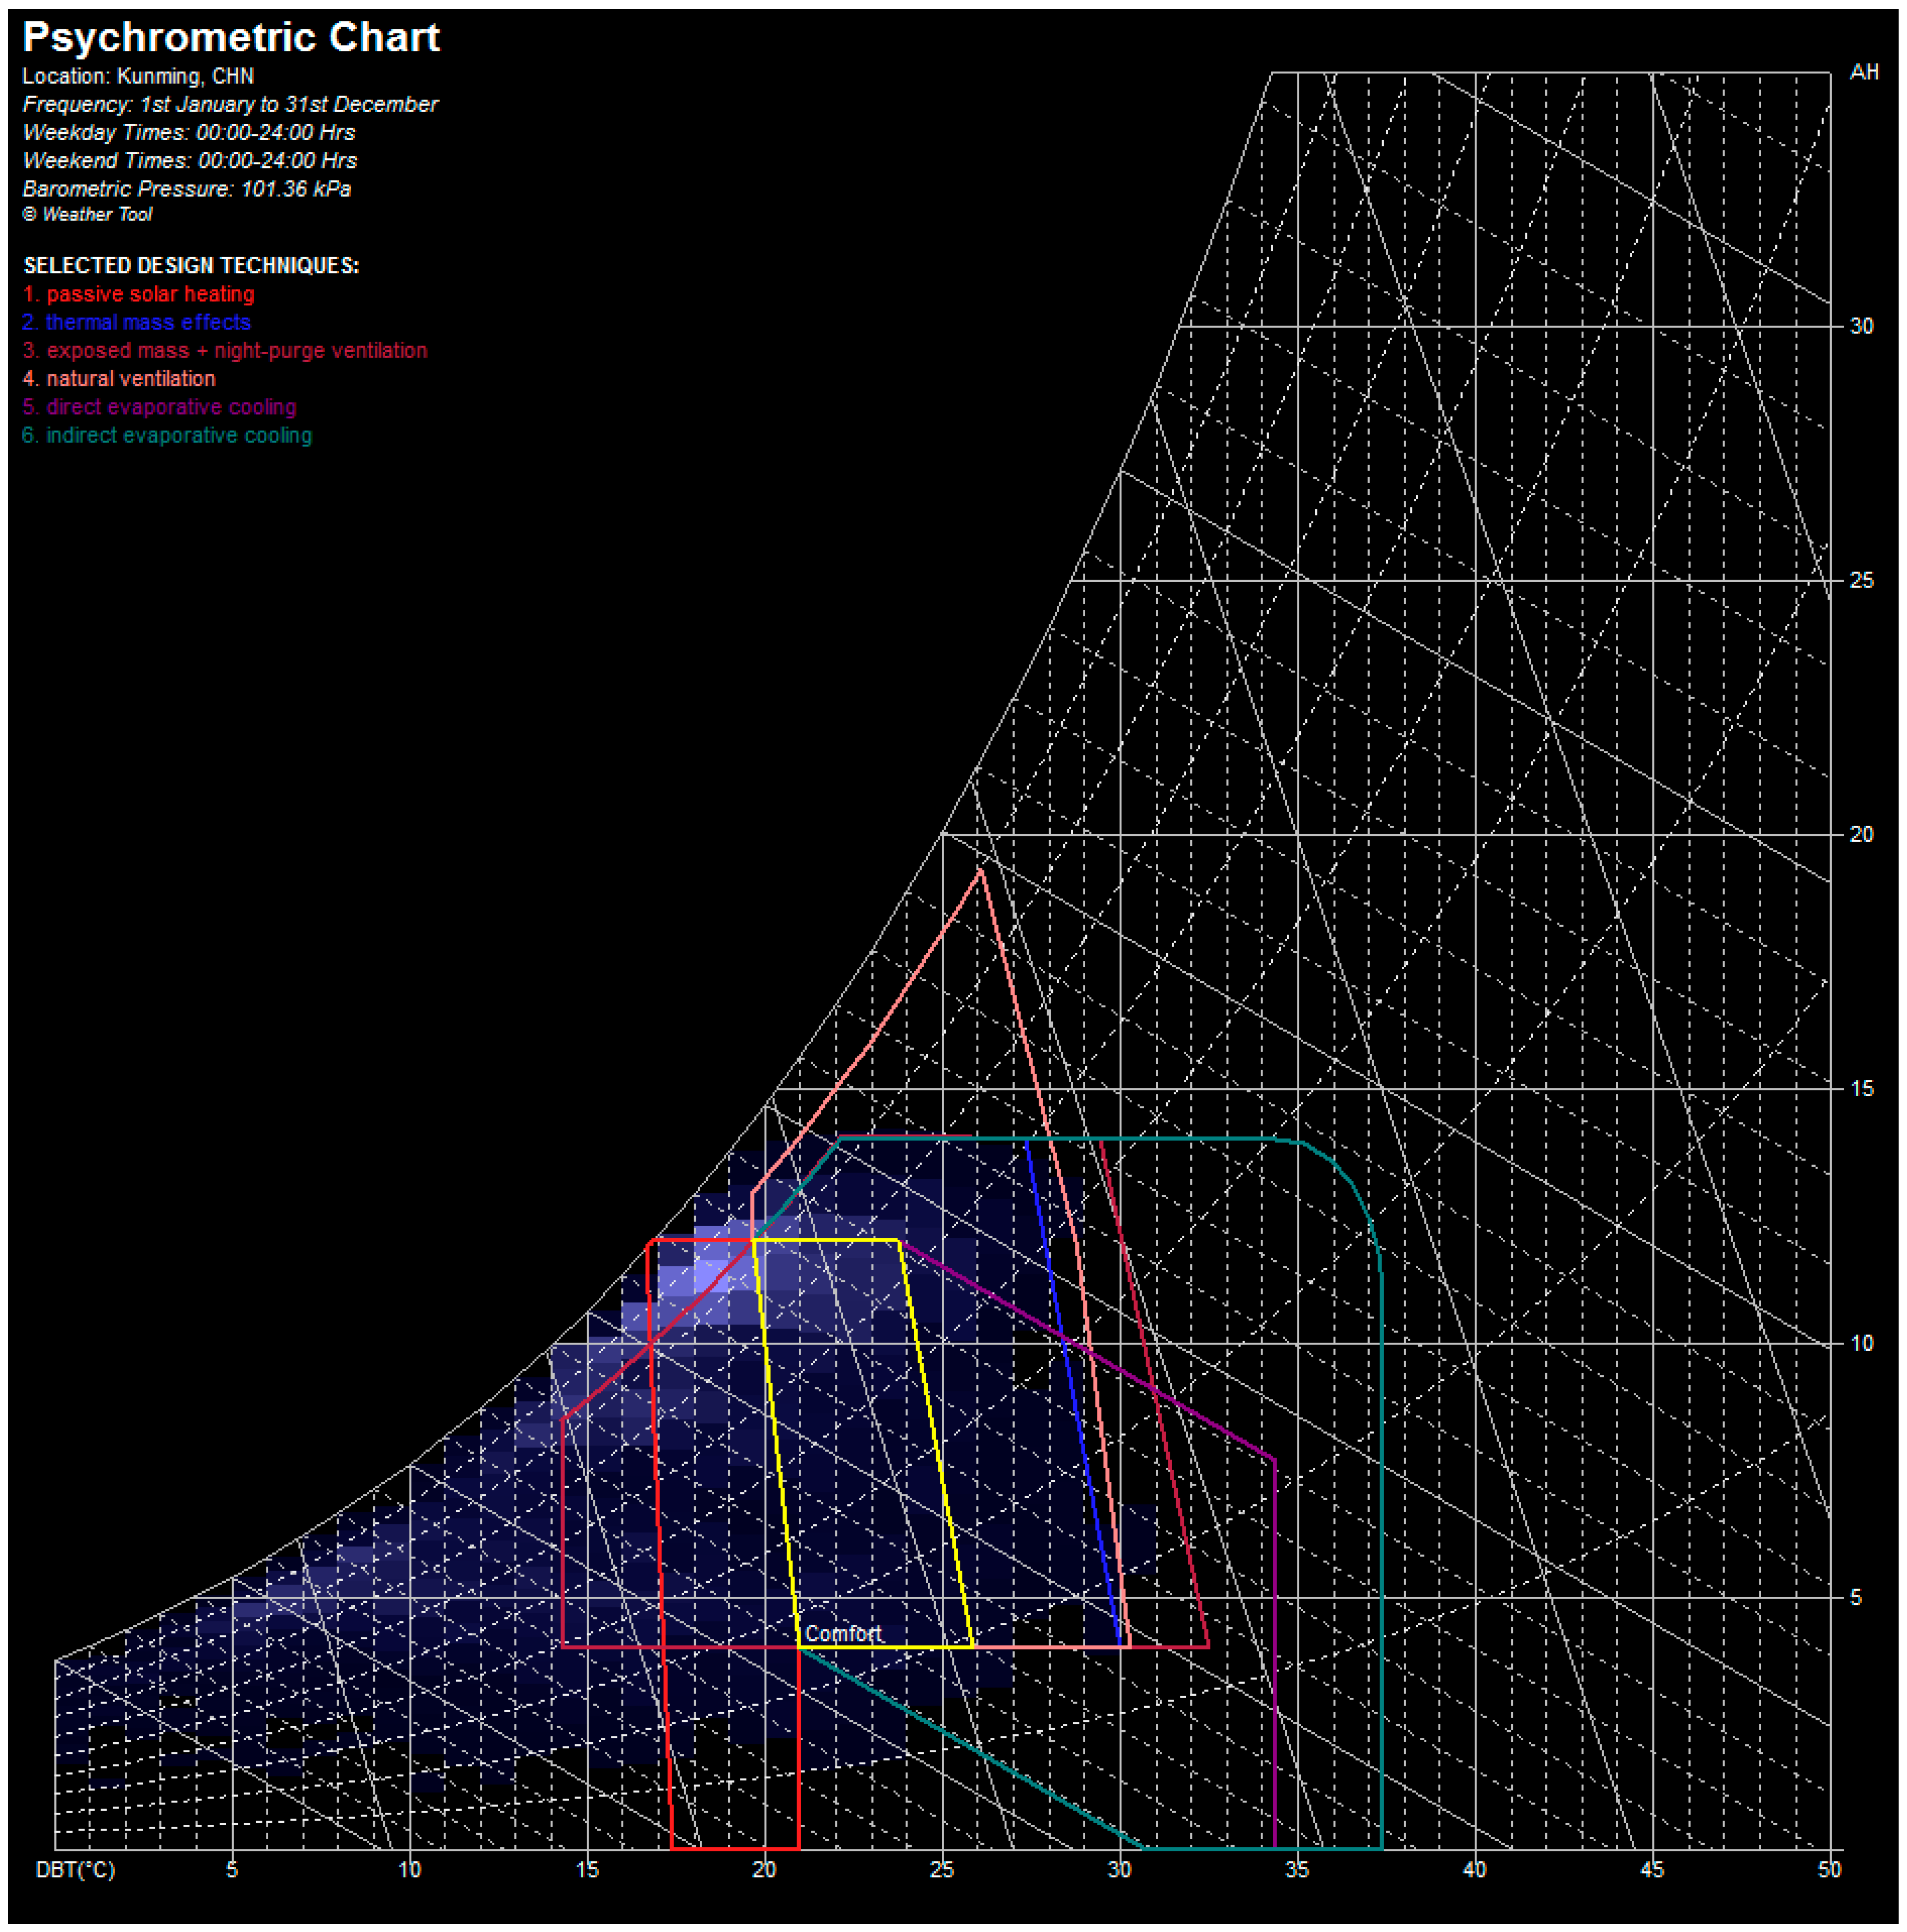Click the 20 tick on DBT axis

pos(764,1869)
